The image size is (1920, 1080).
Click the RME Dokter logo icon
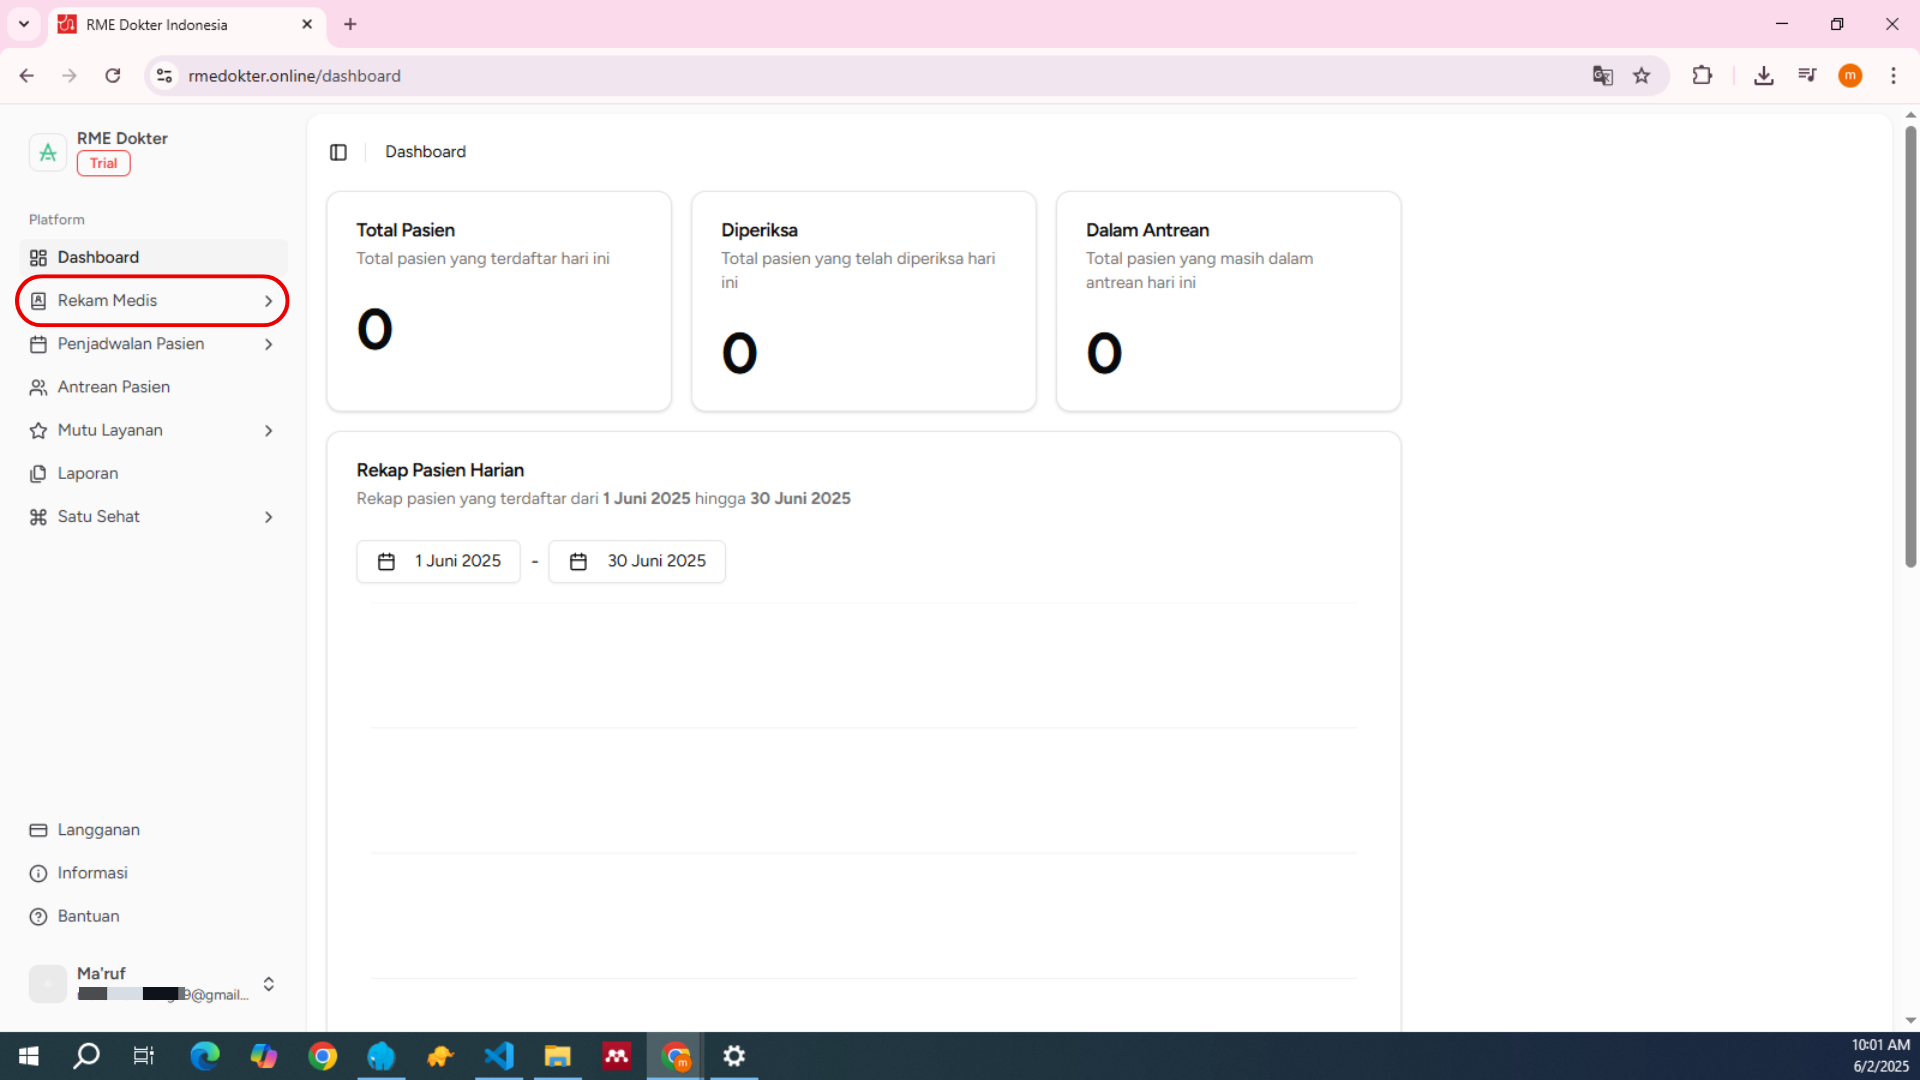(x=47, y=152)
